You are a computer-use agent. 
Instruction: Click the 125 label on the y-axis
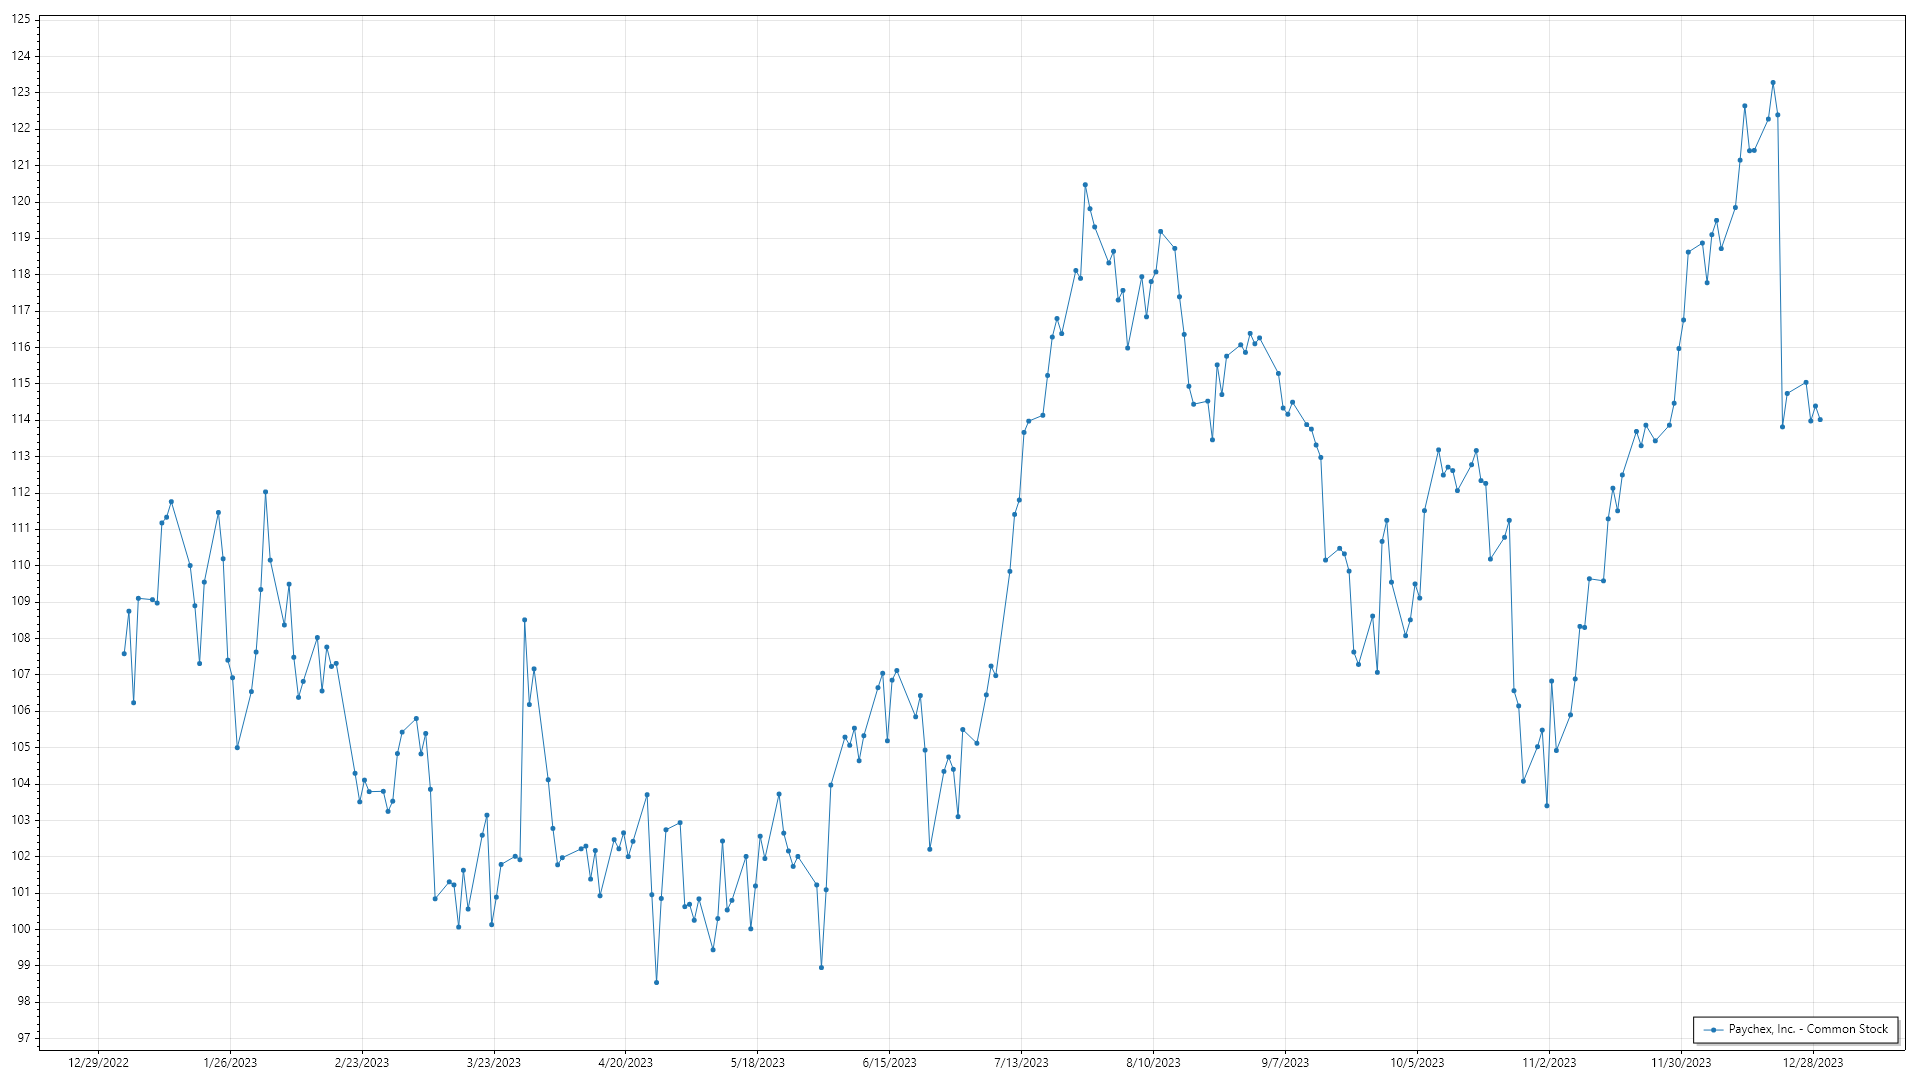coord(20,19)
